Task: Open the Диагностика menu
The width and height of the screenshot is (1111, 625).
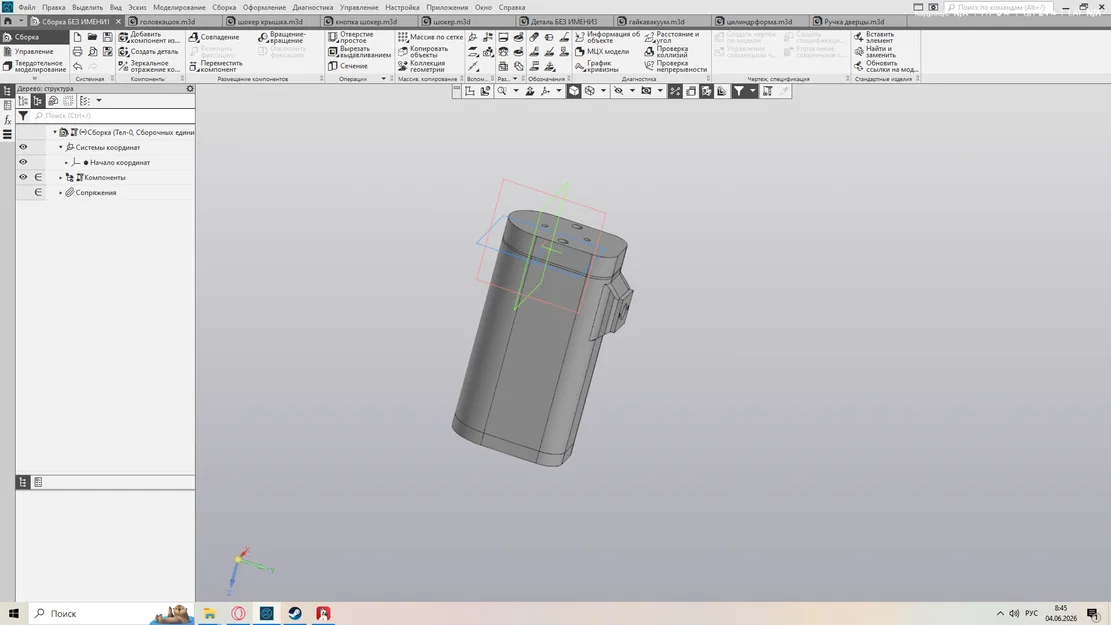Action: tap(312, 7)
